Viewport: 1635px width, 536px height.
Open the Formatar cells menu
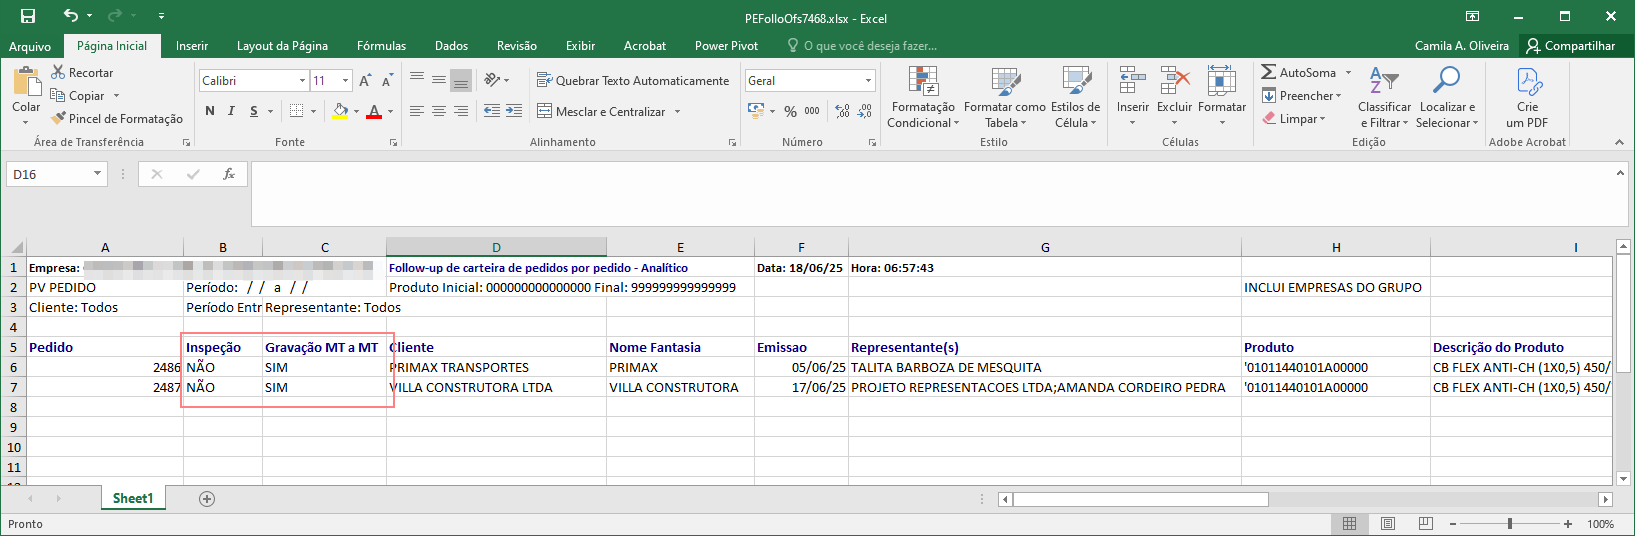[x=1222, y=97]
